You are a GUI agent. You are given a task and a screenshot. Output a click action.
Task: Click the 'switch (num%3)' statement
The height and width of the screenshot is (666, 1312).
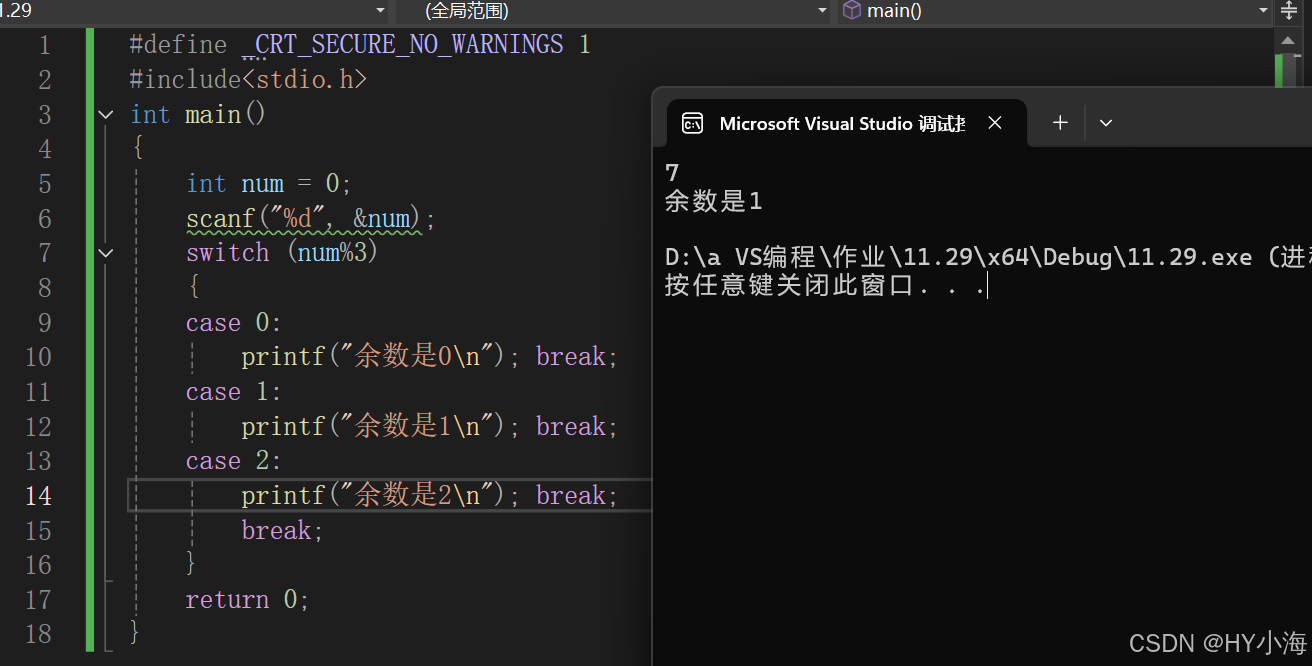[283, 253]
